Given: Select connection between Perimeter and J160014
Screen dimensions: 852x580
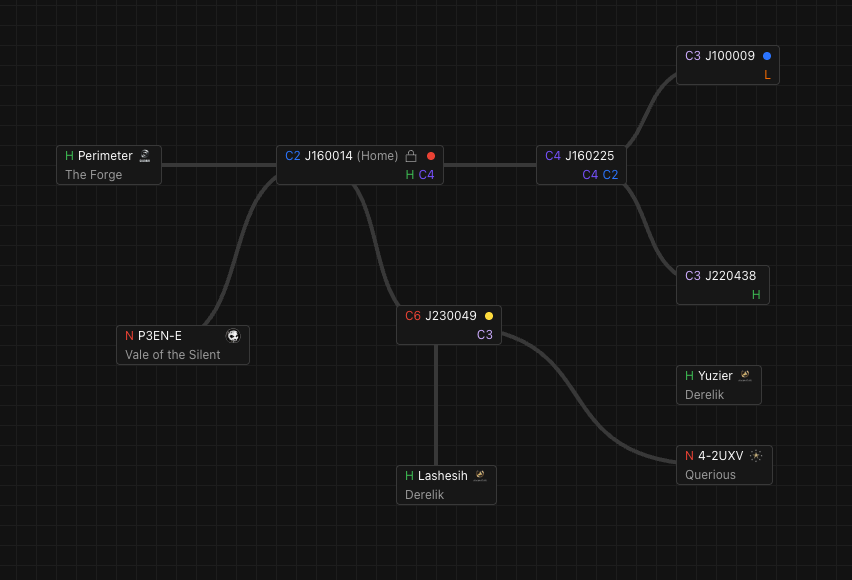Looking at the screenshot, I should click(219, 165).
